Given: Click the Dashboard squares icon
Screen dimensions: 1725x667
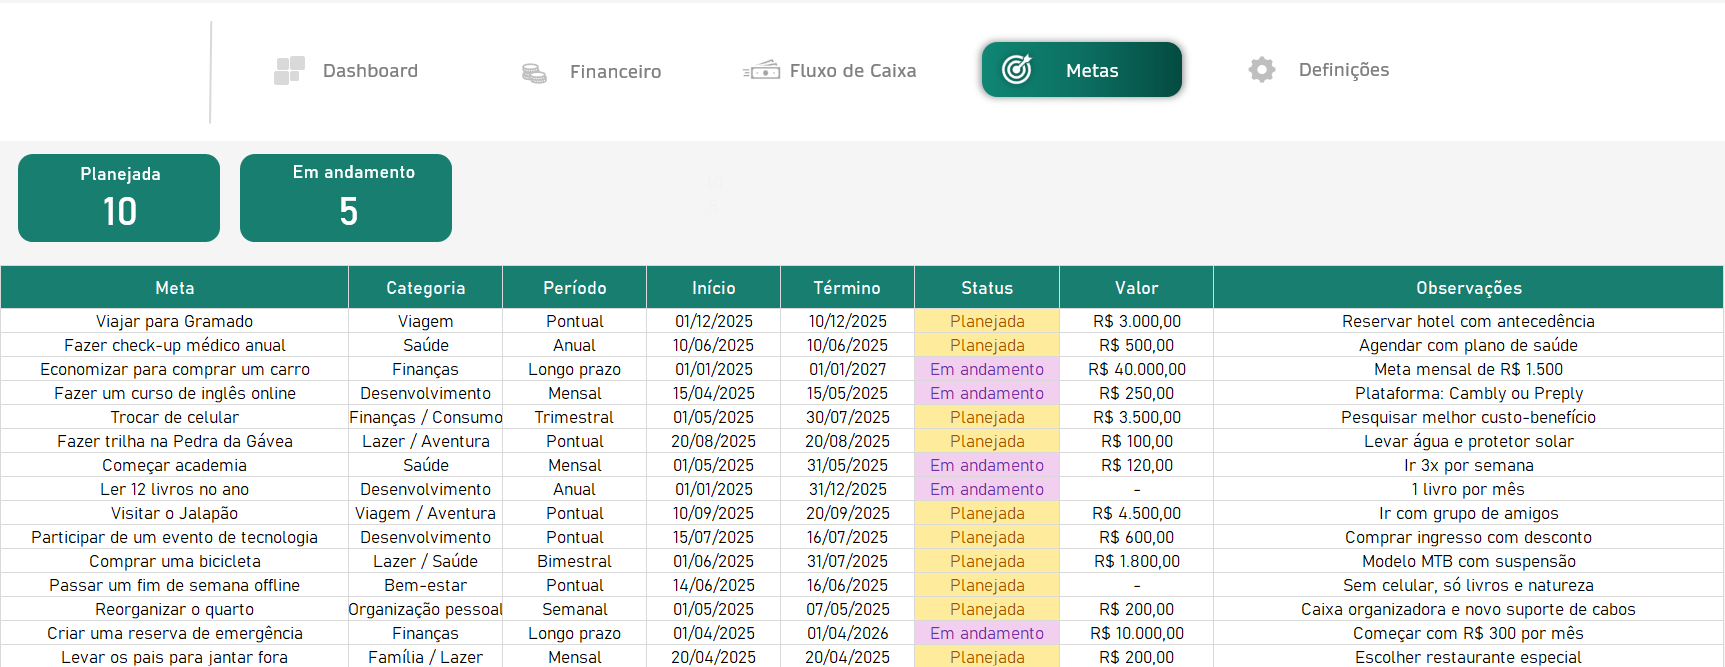Looking at the screenshot, I should tap(289, 71).
